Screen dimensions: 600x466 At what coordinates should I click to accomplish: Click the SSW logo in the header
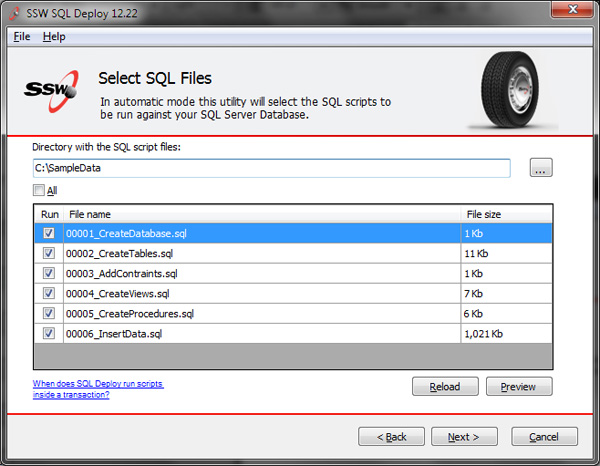click(x=51, y=91)
